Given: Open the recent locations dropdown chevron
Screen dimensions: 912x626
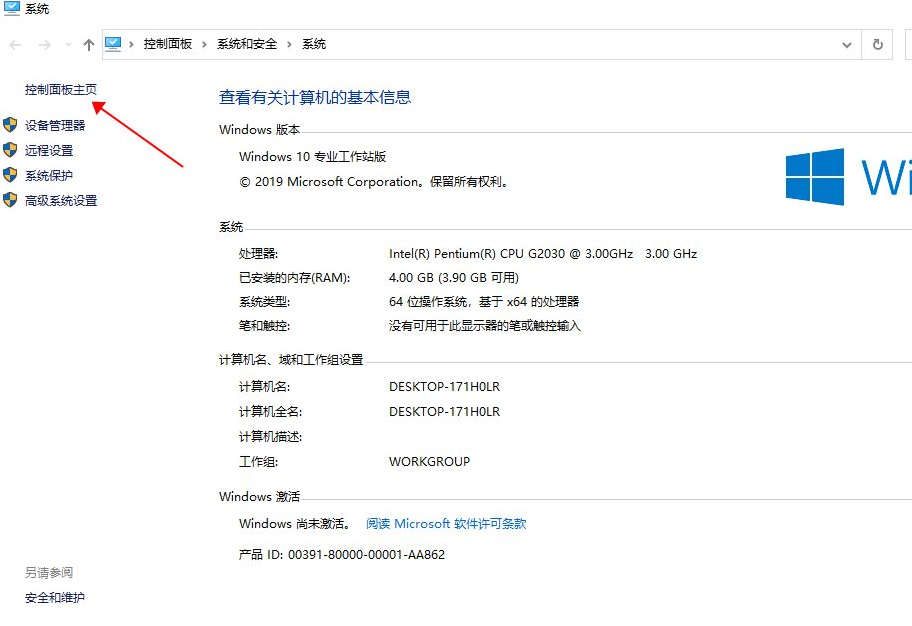Looking at the screenshot, I should coord(68,45).
